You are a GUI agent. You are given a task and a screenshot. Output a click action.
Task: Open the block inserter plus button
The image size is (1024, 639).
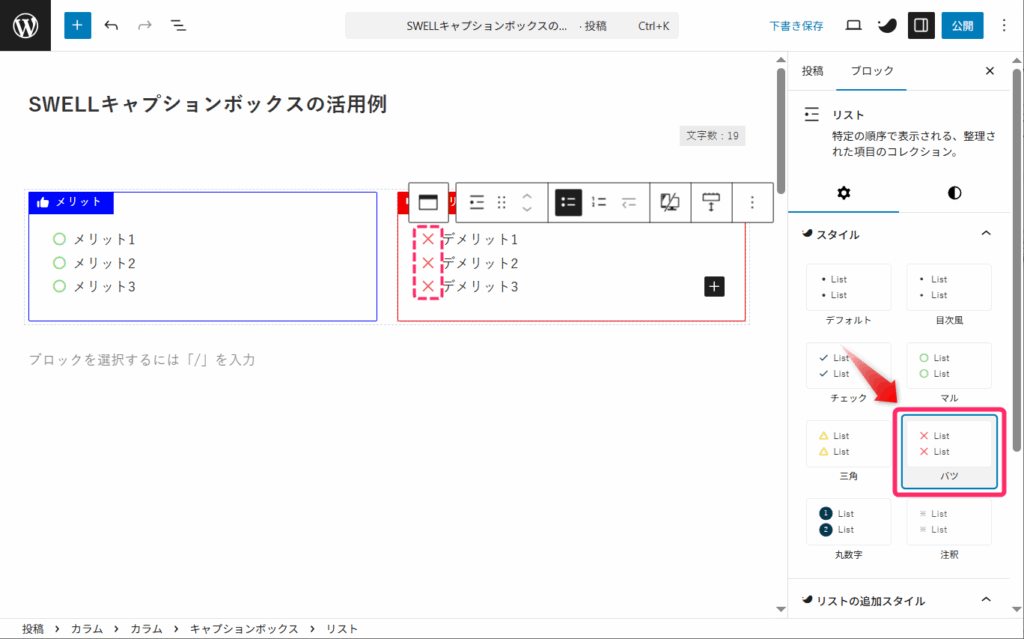(x=77, y=25)
